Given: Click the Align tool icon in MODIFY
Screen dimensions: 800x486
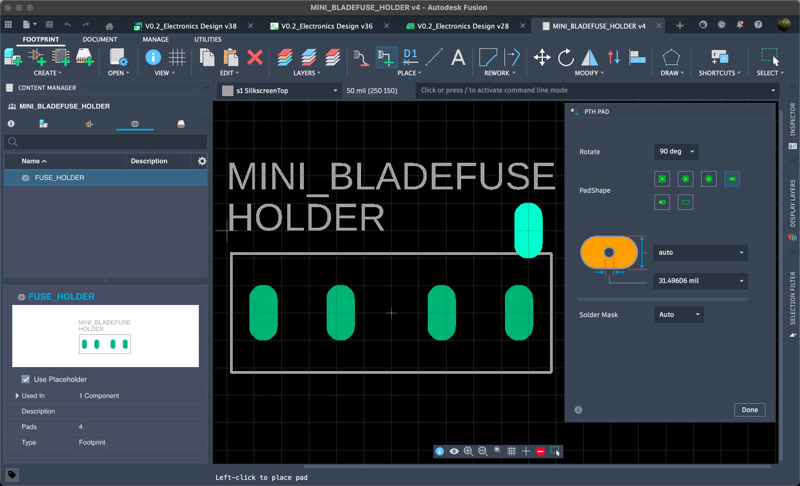Looking at the screenshot, I should 637,57.
